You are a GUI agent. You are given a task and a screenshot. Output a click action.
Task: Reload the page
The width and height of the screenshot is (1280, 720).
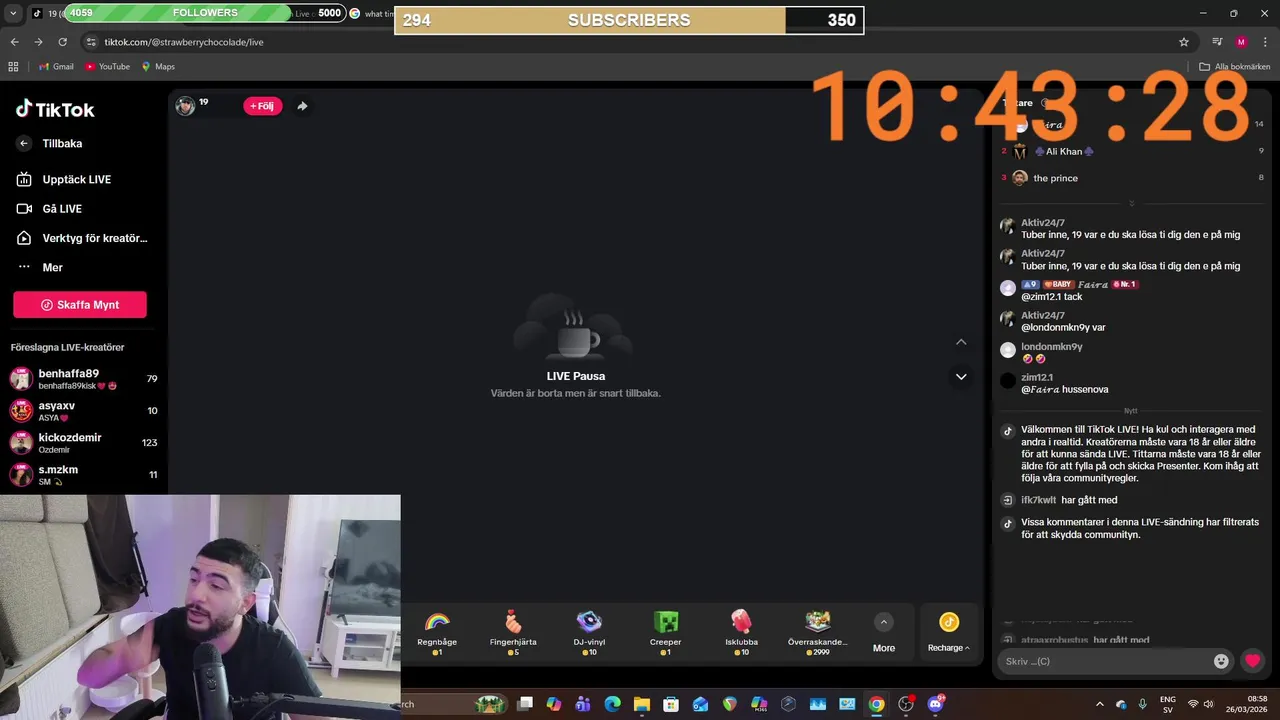(x=62, y=42)
